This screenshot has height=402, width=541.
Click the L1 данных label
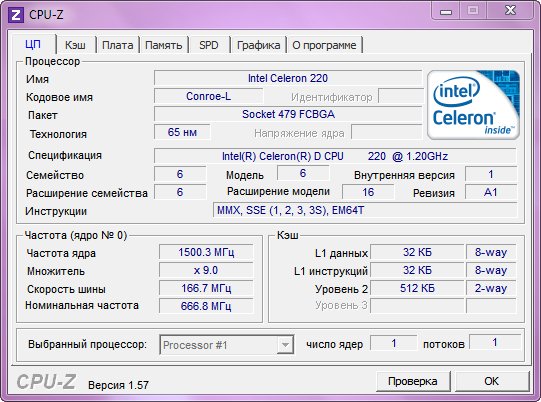coord(341,254)
